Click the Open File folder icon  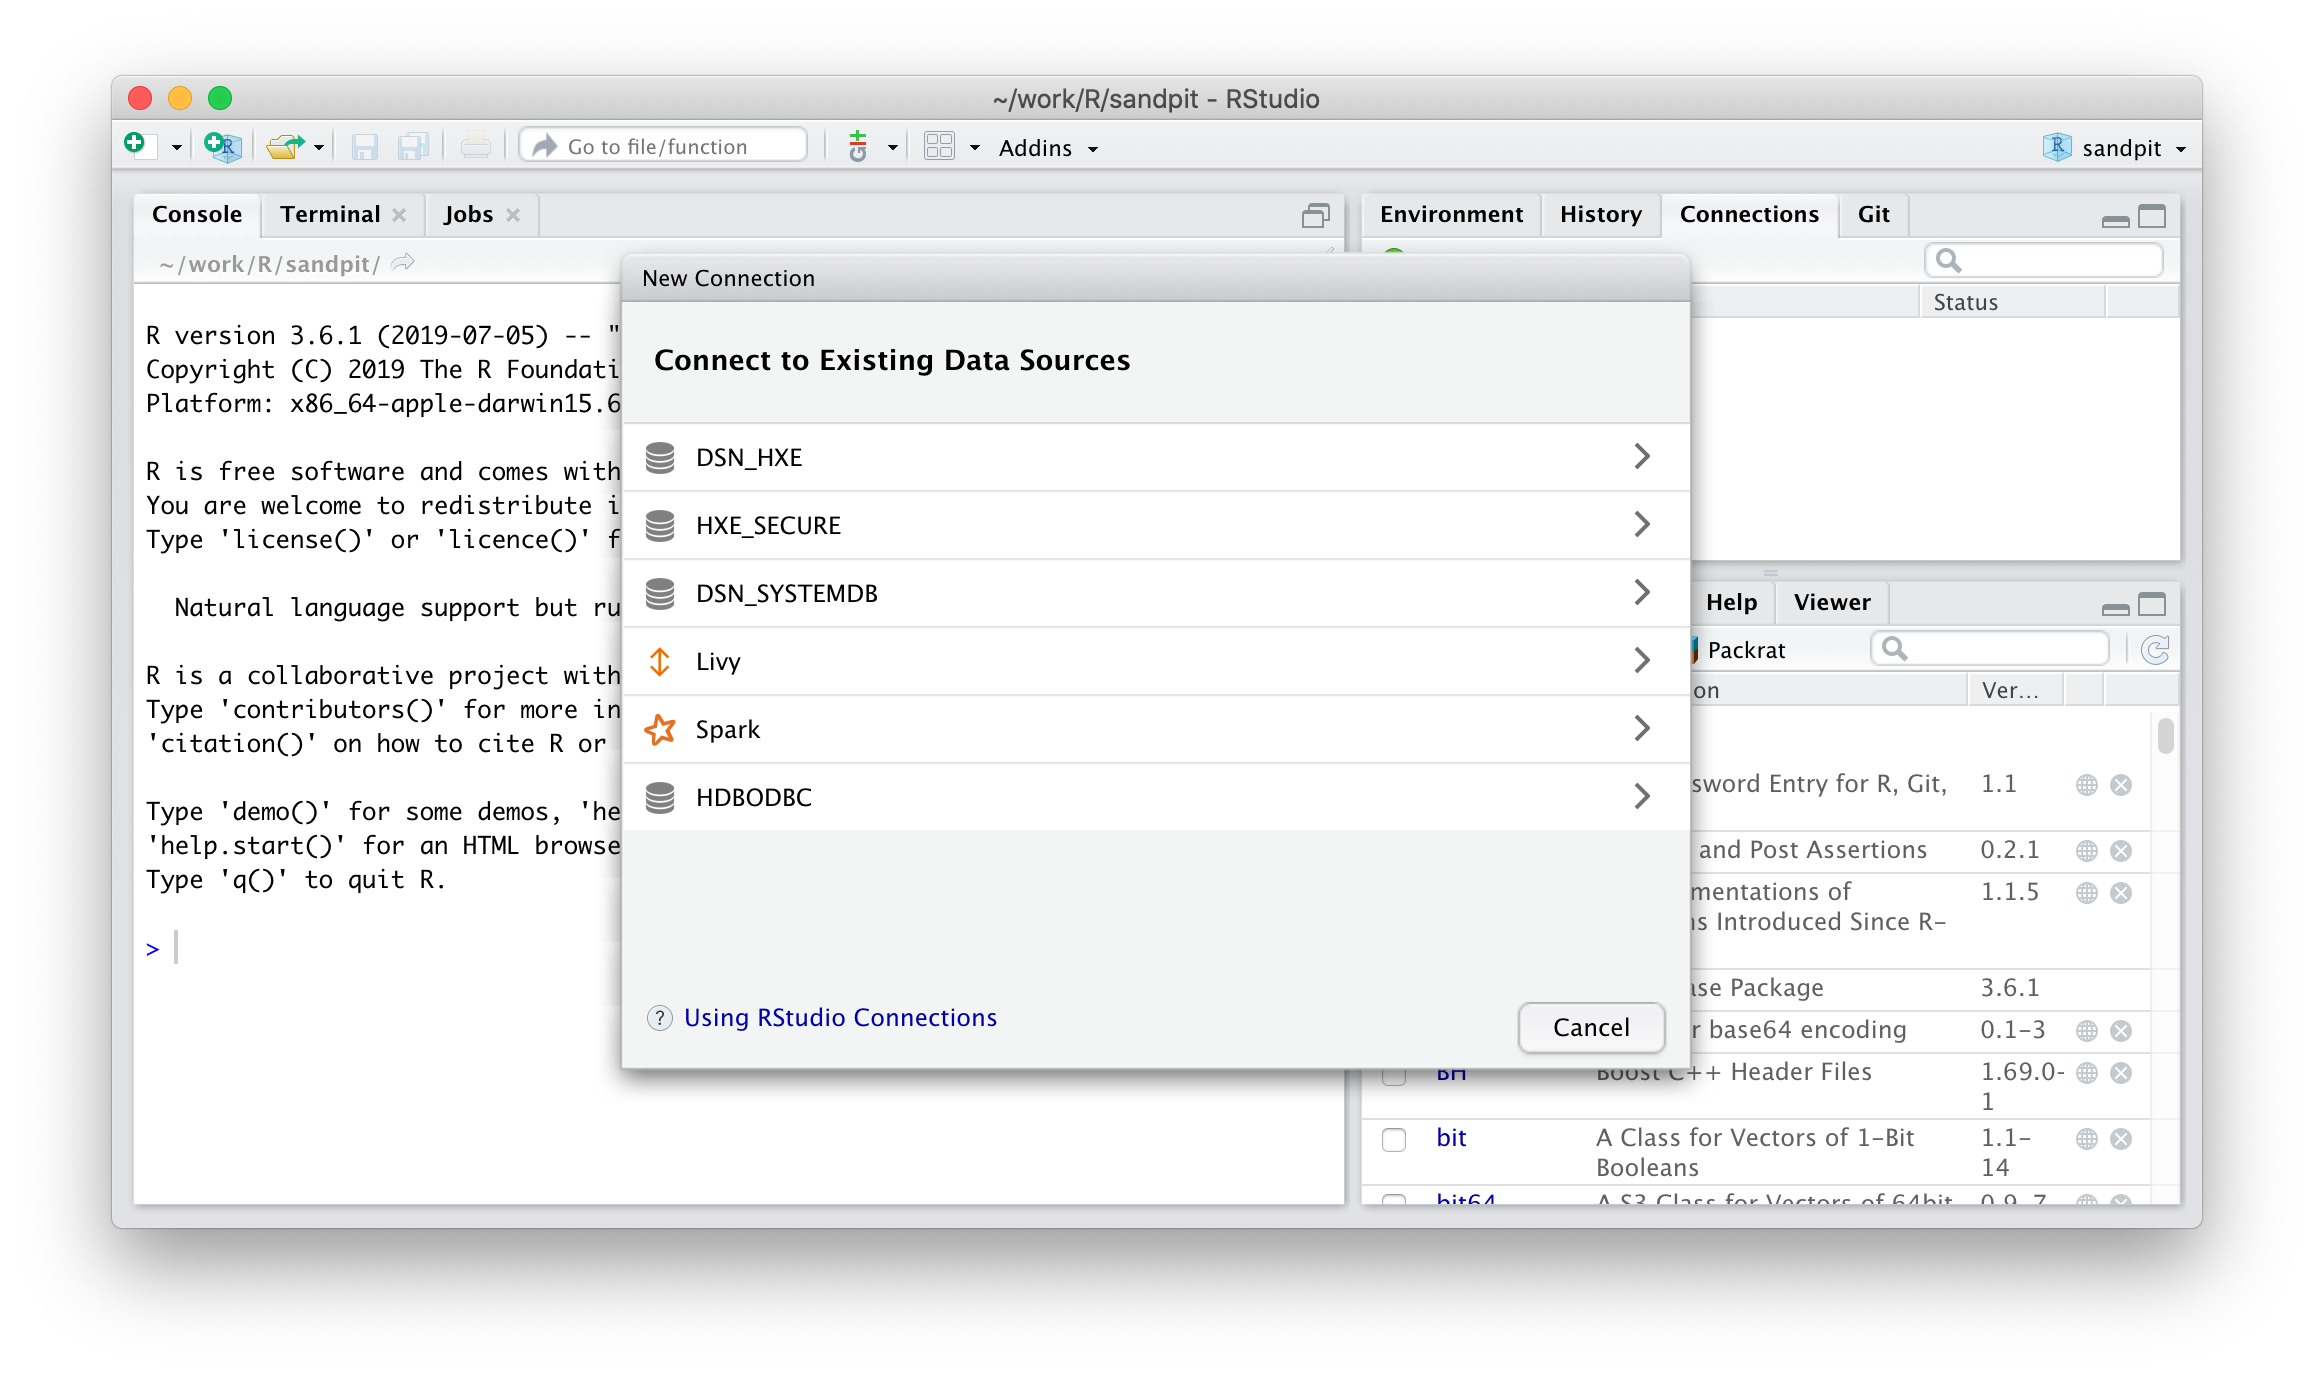pyautogui.click(x=285, y=147)
